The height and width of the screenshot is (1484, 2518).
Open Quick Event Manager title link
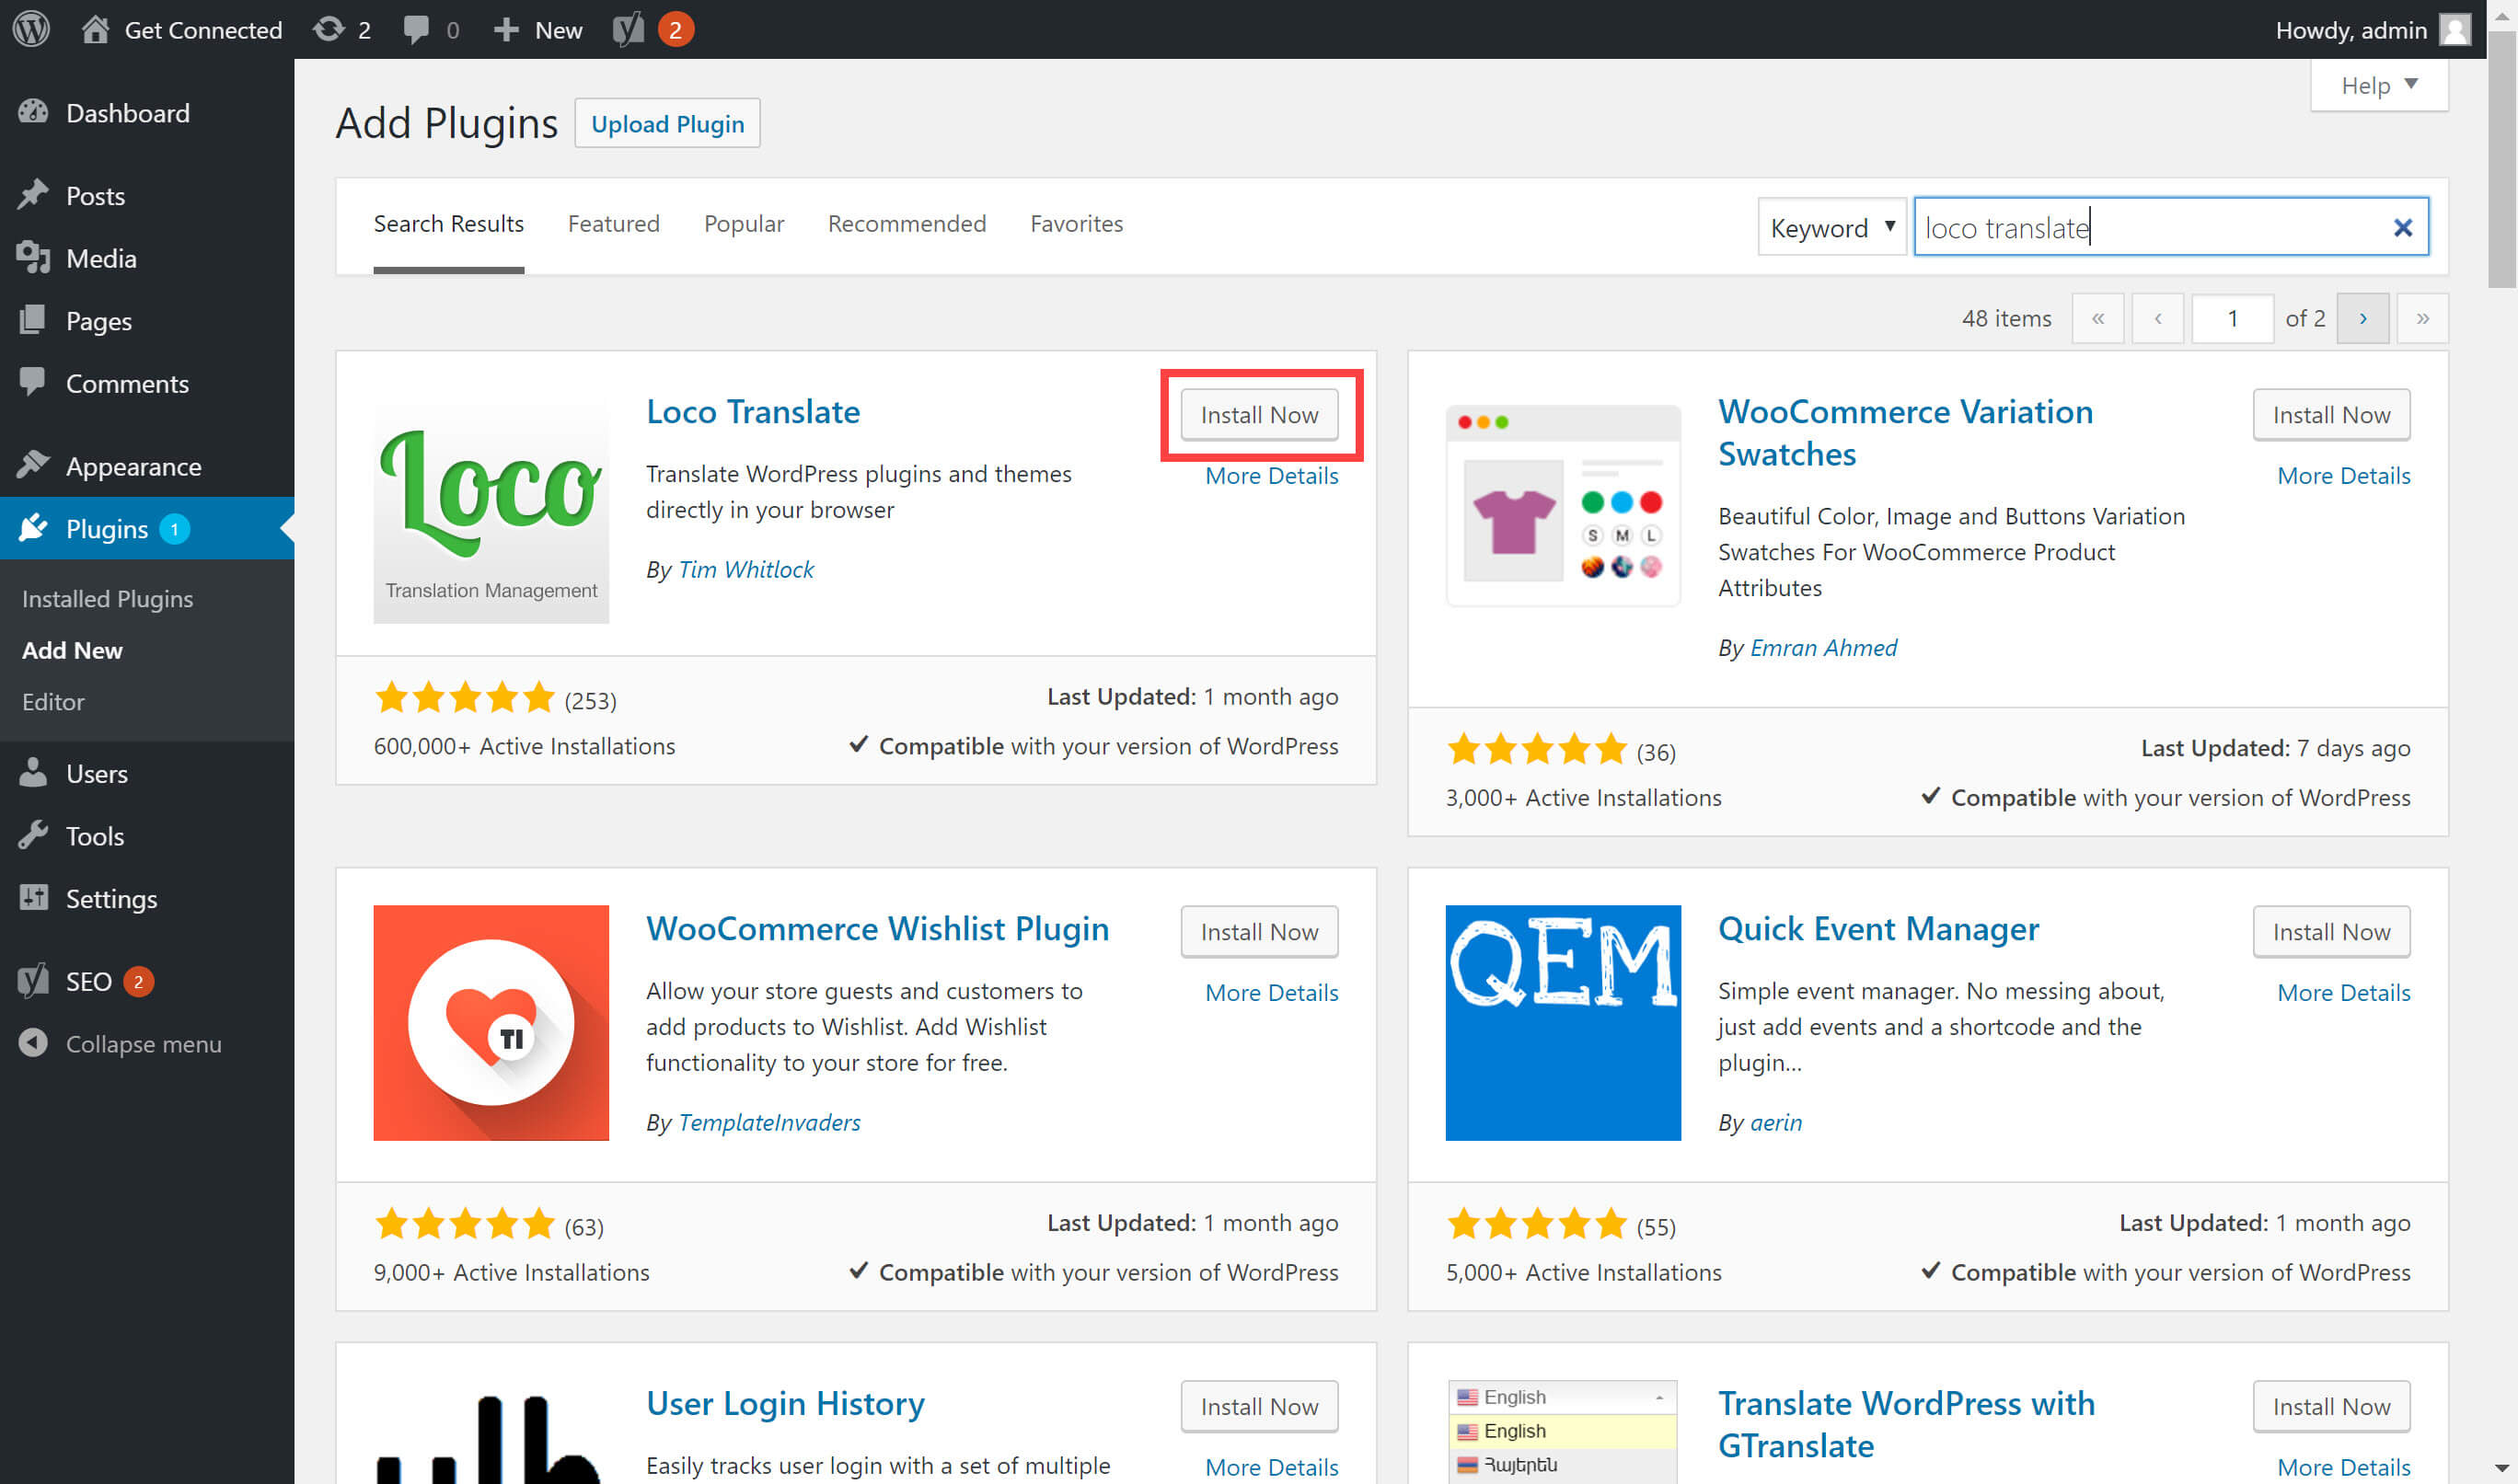(x=1878, y=928)
